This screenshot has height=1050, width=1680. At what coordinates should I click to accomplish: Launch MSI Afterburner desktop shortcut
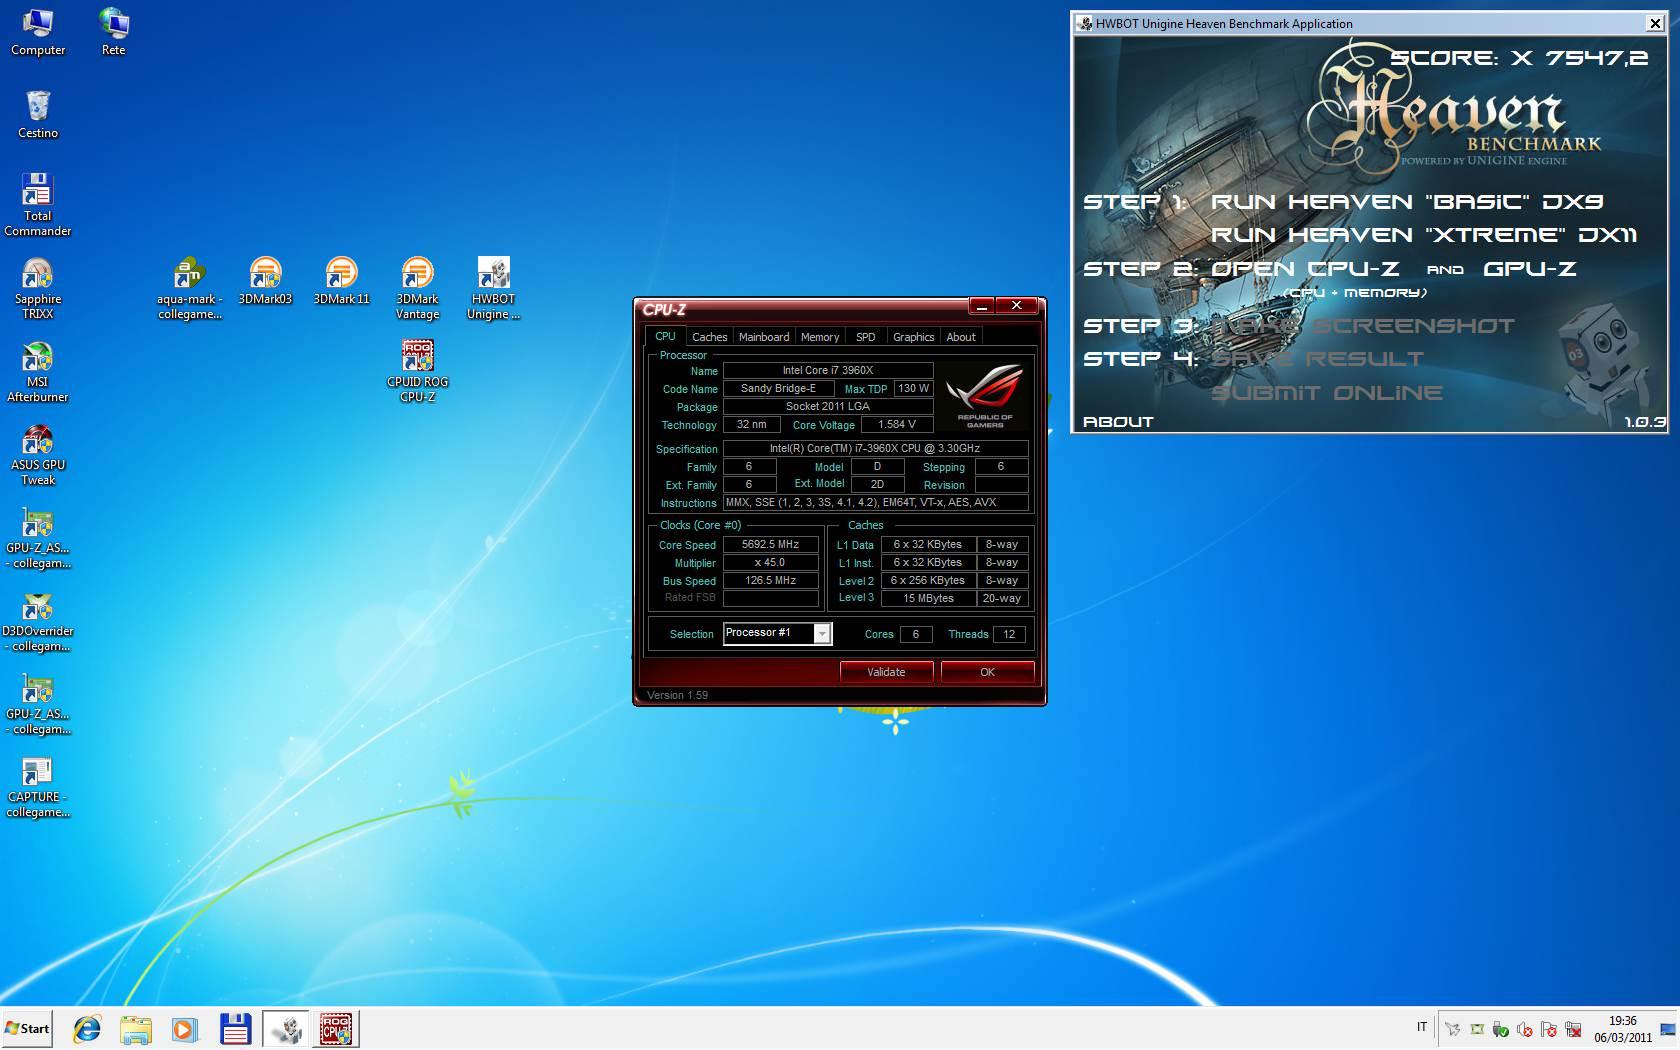tap(38, 371)
